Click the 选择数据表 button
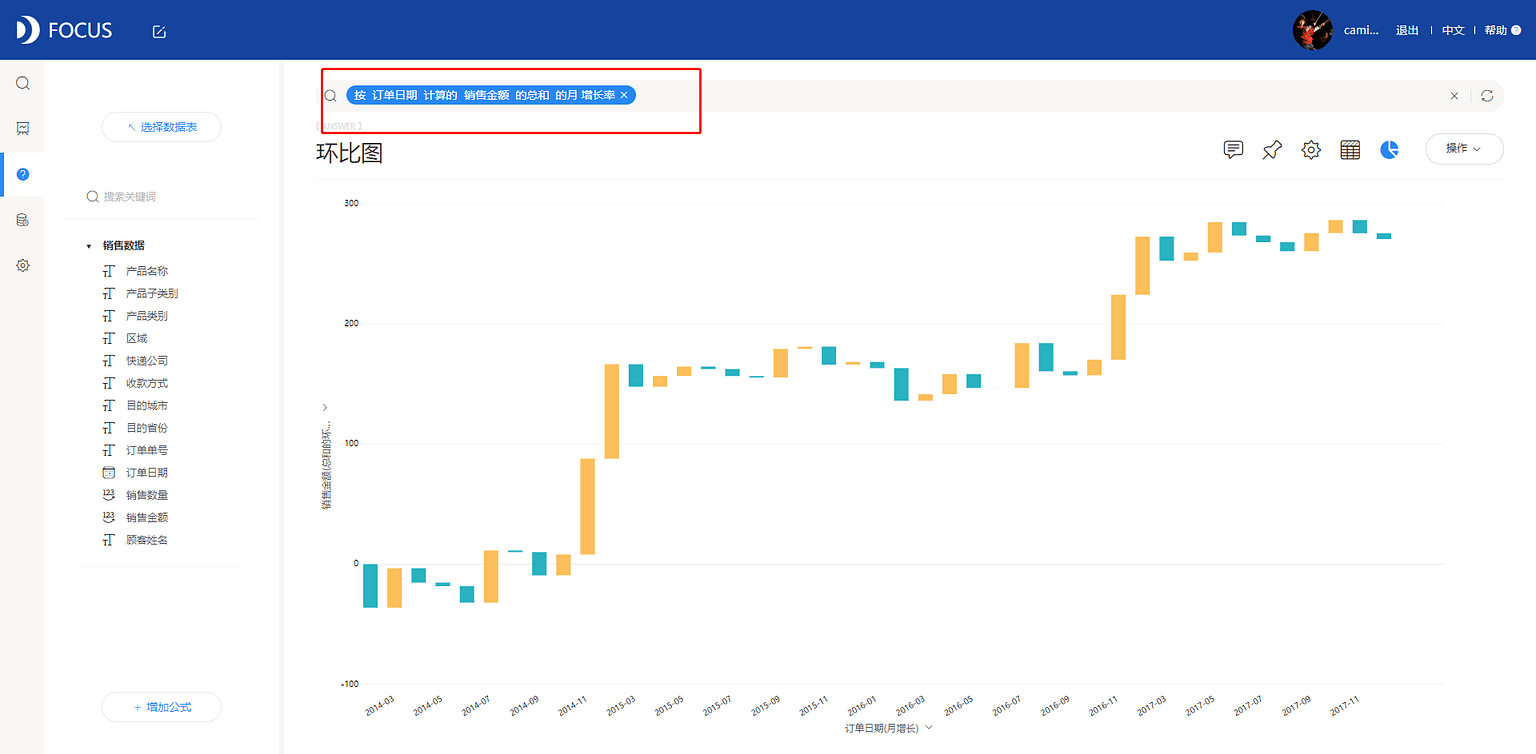Screen dimensions: 1536x754 coord(161,127)
